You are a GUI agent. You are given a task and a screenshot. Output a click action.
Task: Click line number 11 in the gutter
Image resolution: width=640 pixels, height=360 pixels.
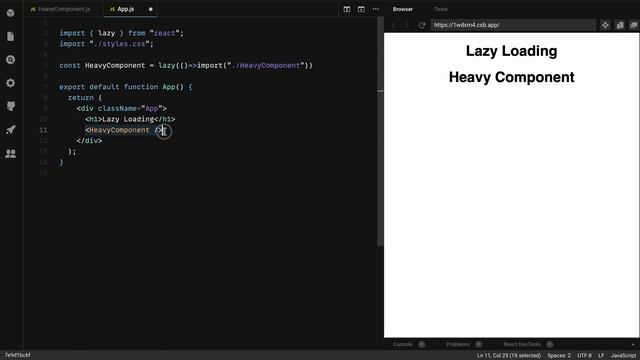43,130
